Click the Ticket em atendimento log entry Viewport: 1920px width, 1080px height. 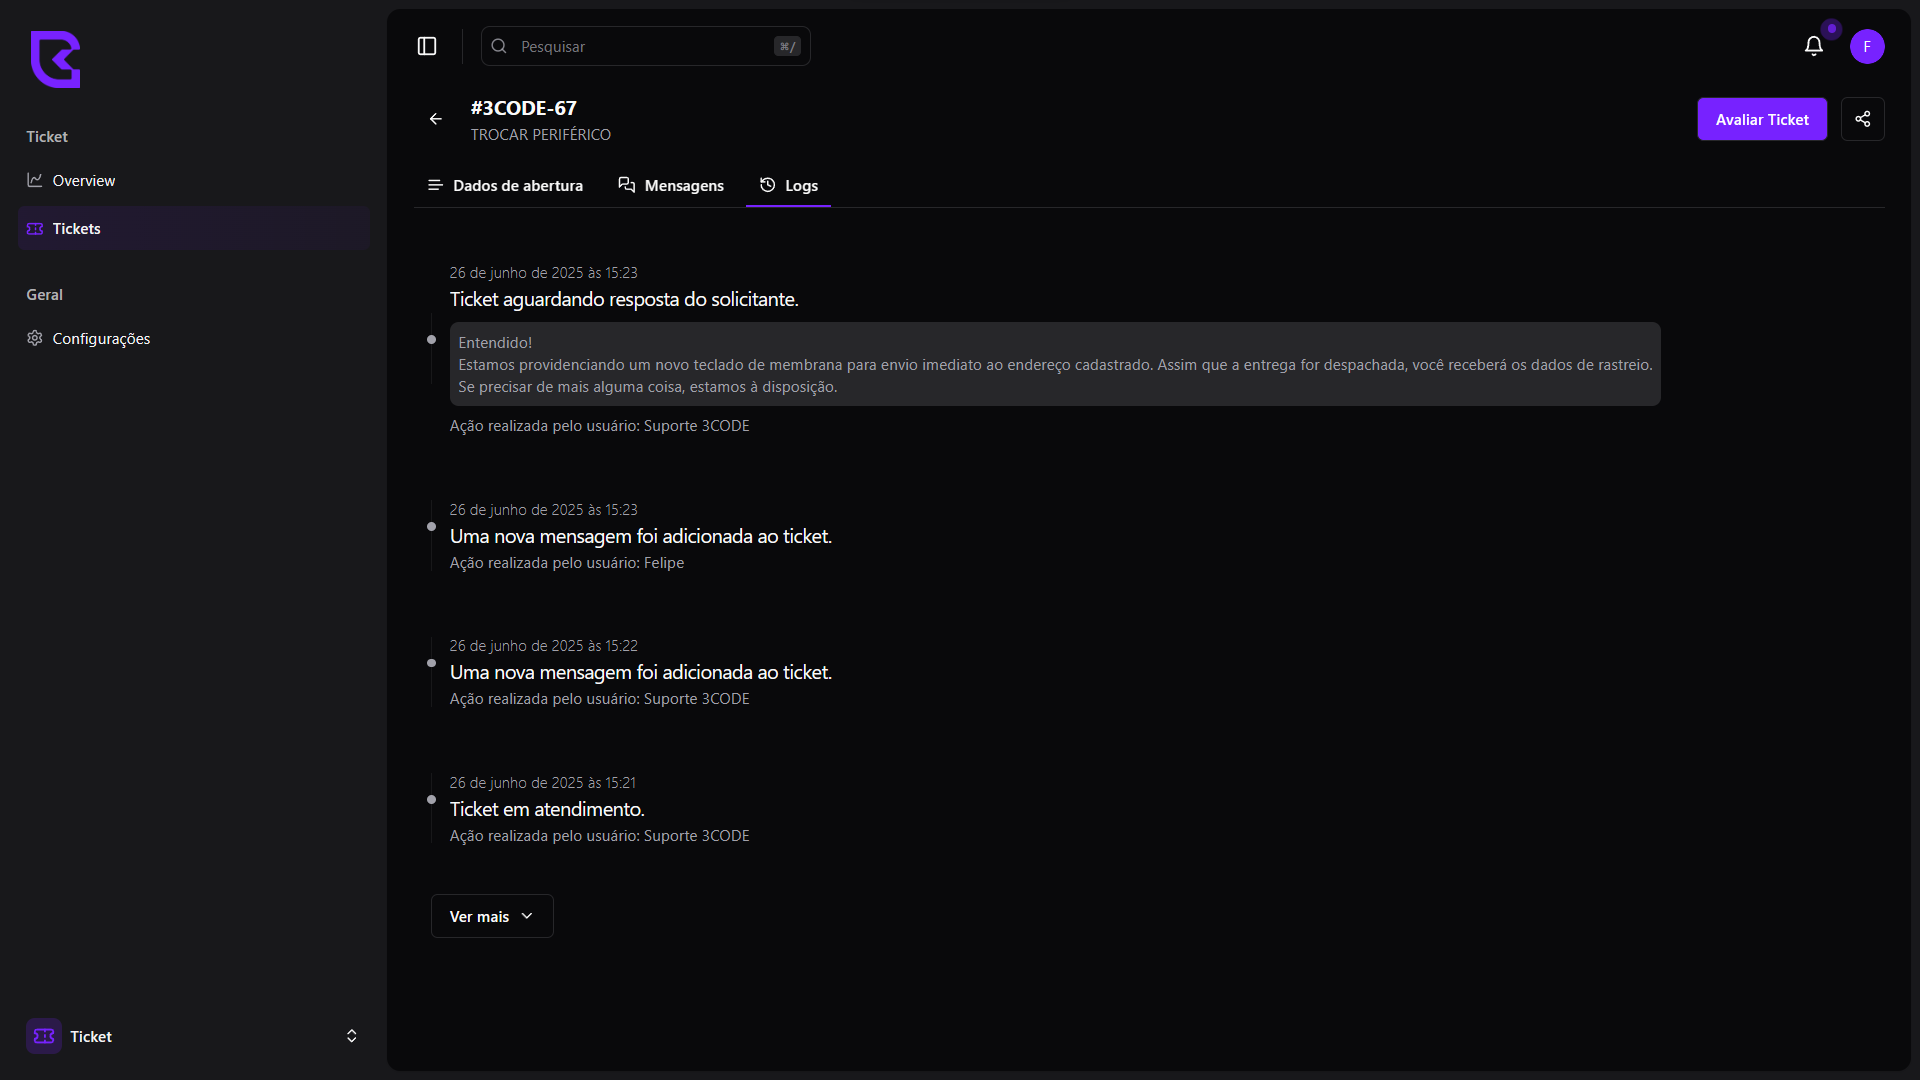(x=547, y=809)
